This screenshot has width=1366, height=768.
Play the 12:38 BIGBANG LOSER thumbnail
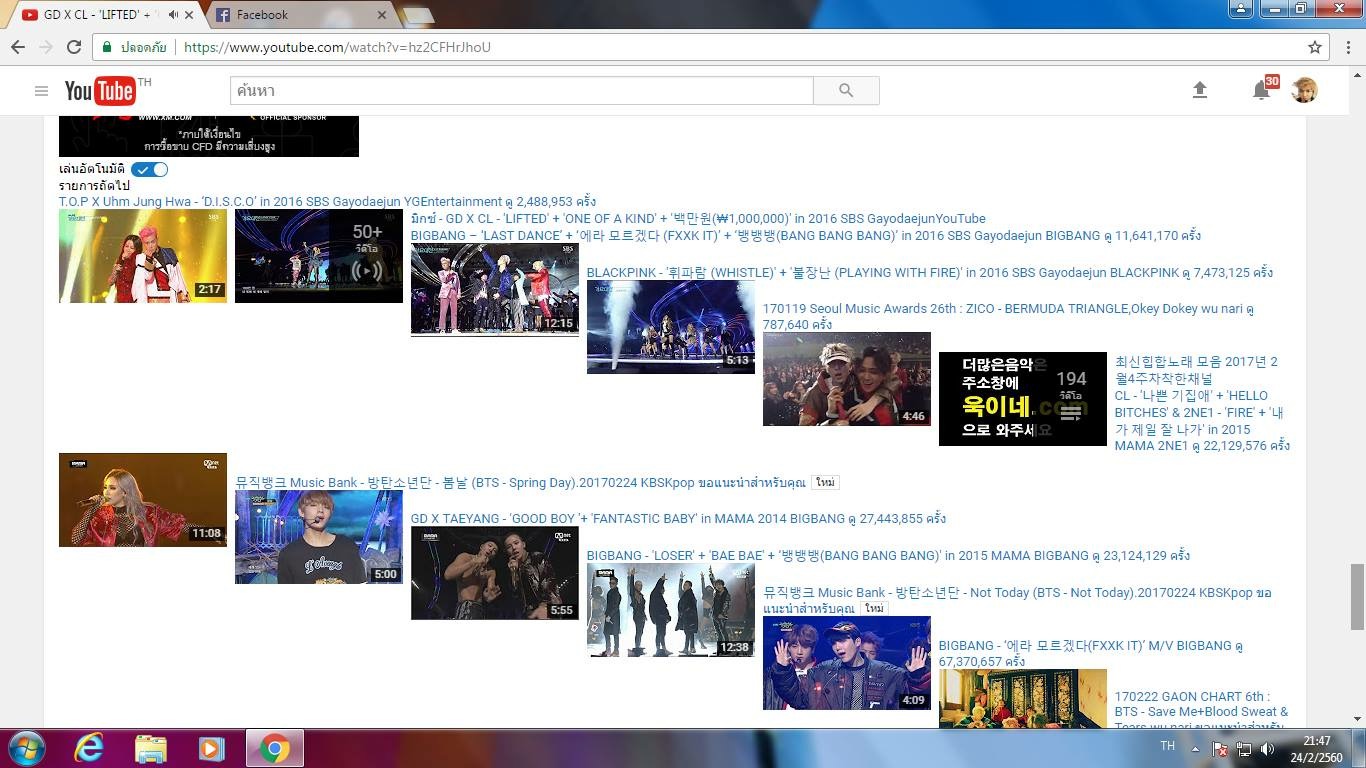671,610
